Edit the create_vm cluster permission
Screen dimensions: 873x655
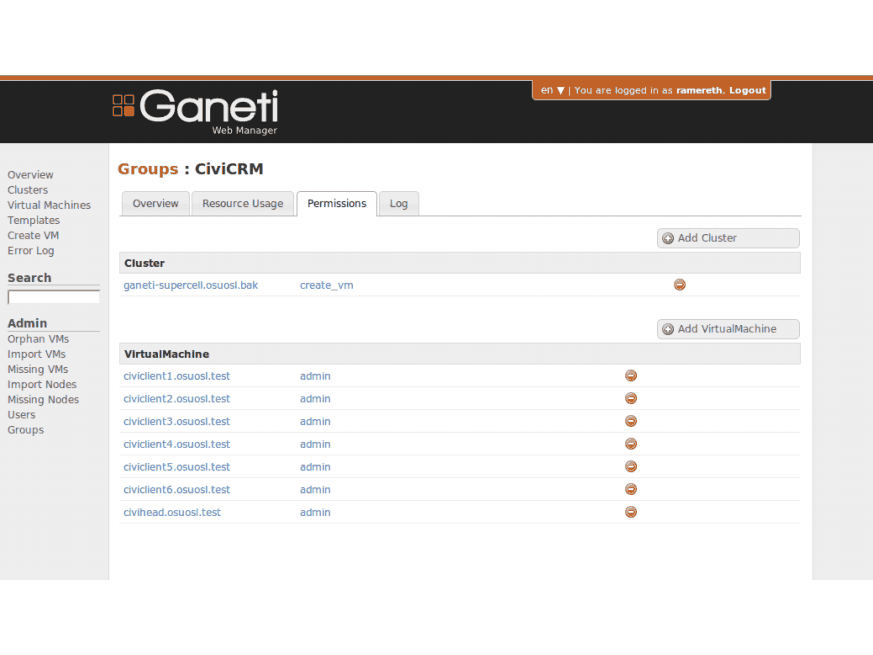click(x=326, y=285)
